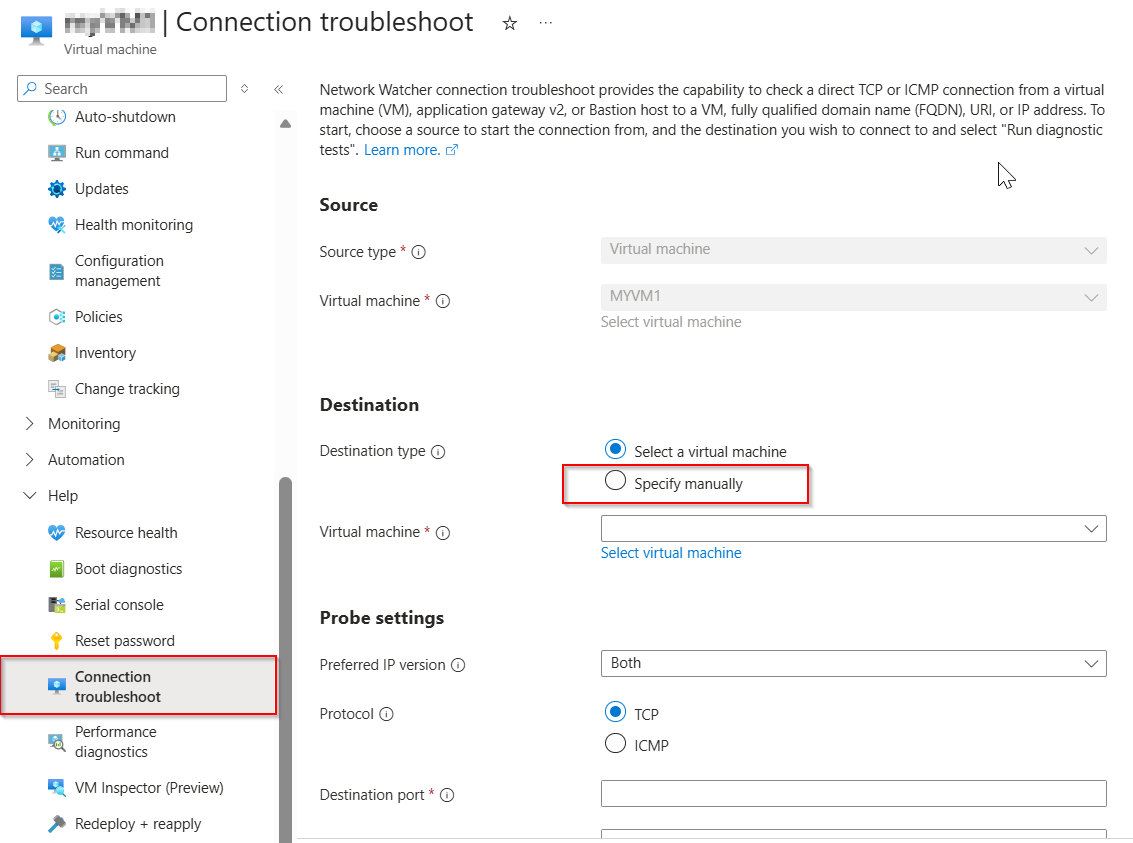
Task: Click the sidebar Search field
Action: pos(122,89)
